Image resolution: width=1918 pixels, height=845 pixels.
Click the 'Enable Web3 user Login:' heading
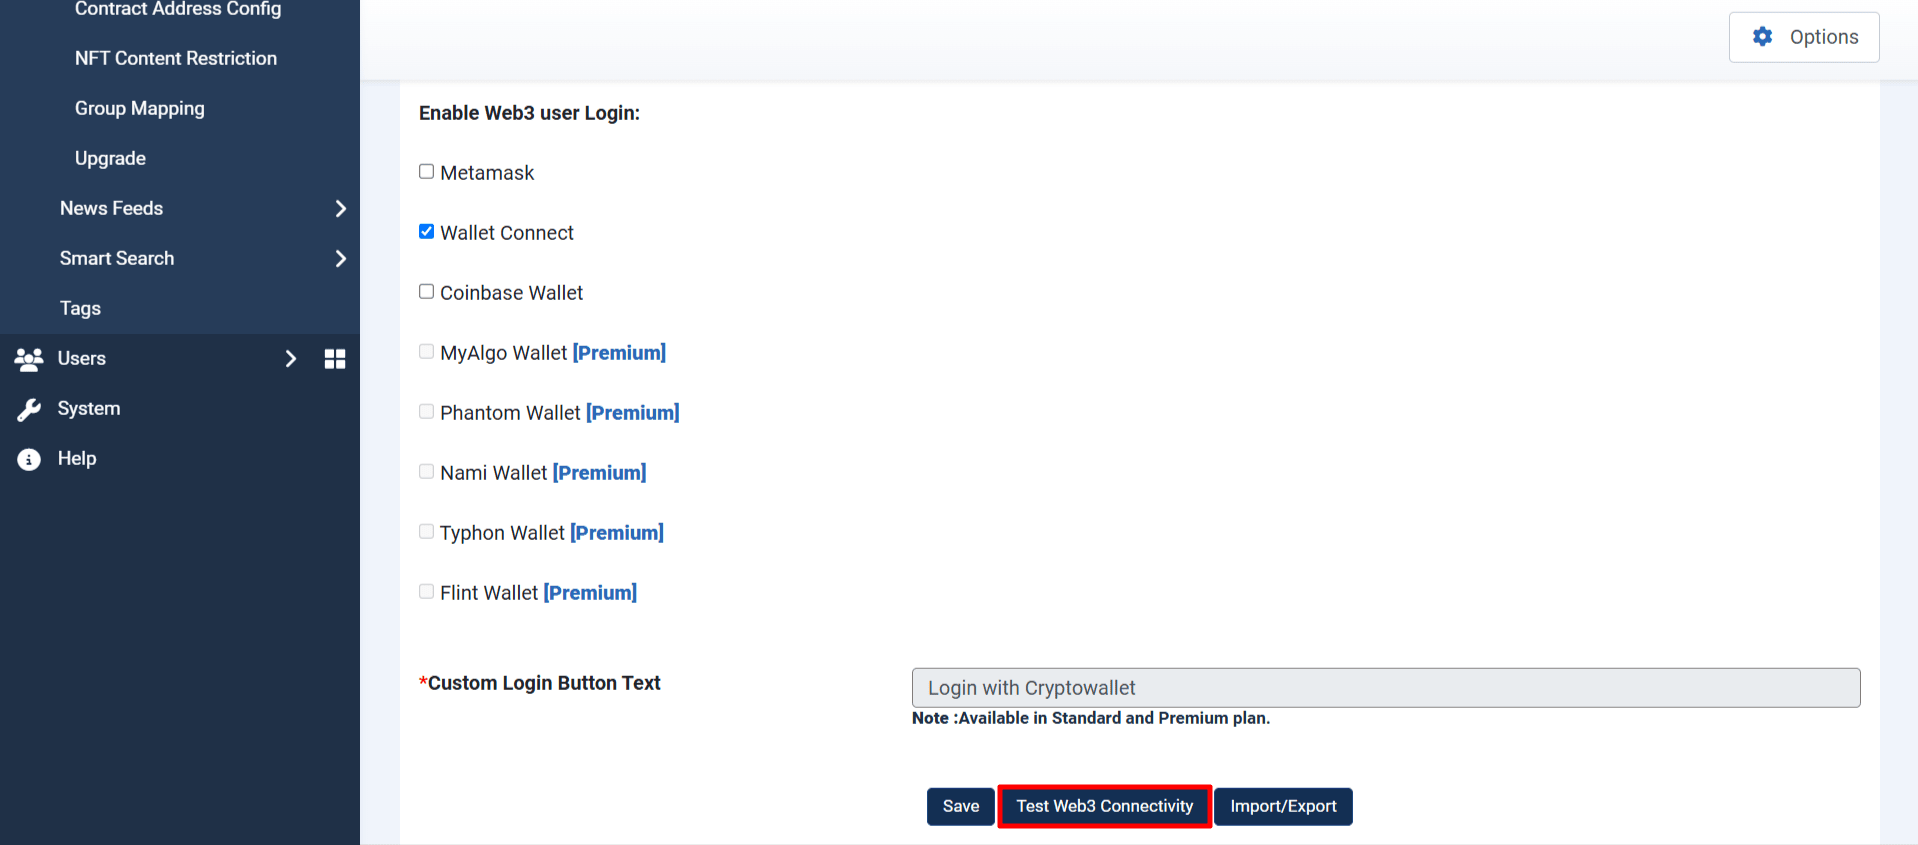click(x=529, y=113)
